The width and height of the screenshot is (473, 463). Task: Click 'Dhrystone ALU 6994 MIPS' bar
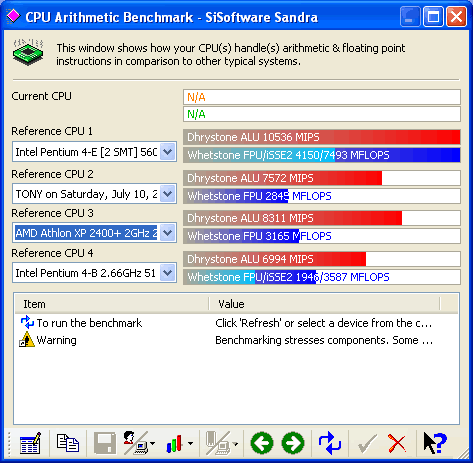pyautogui.click(x=322, y=259)
